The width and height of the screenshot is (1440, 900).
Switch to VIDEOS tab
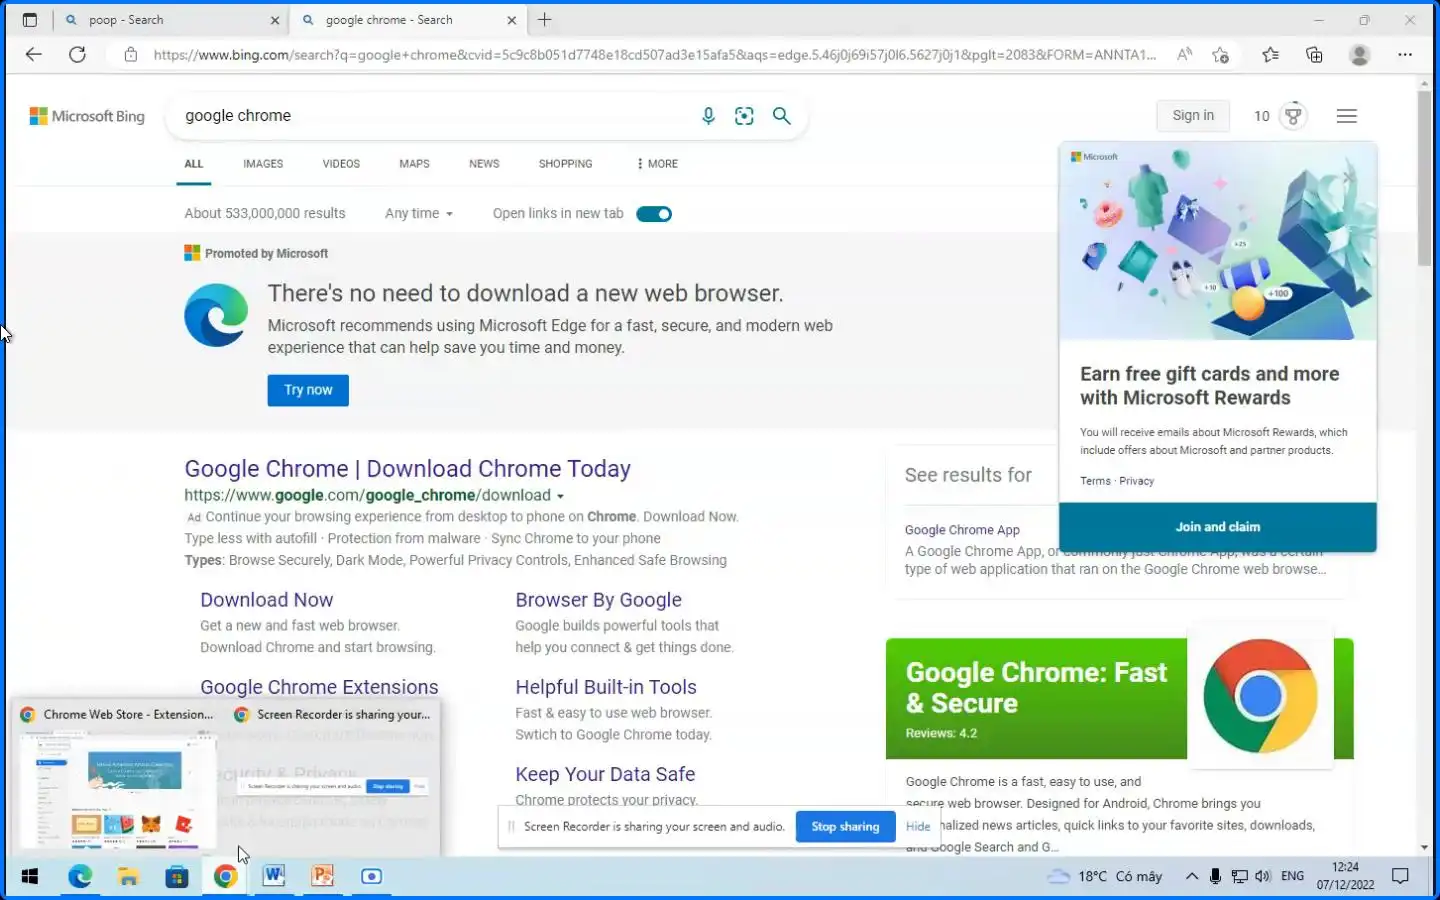pyautogui.click(x=341, y=164)
